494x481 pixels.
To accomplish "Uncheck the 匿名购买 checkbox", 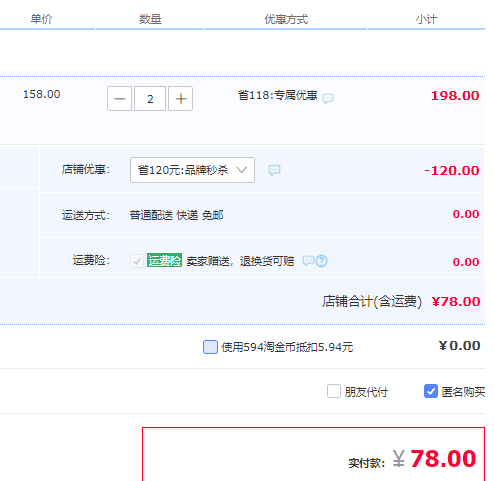I will (x=431, y=391).
